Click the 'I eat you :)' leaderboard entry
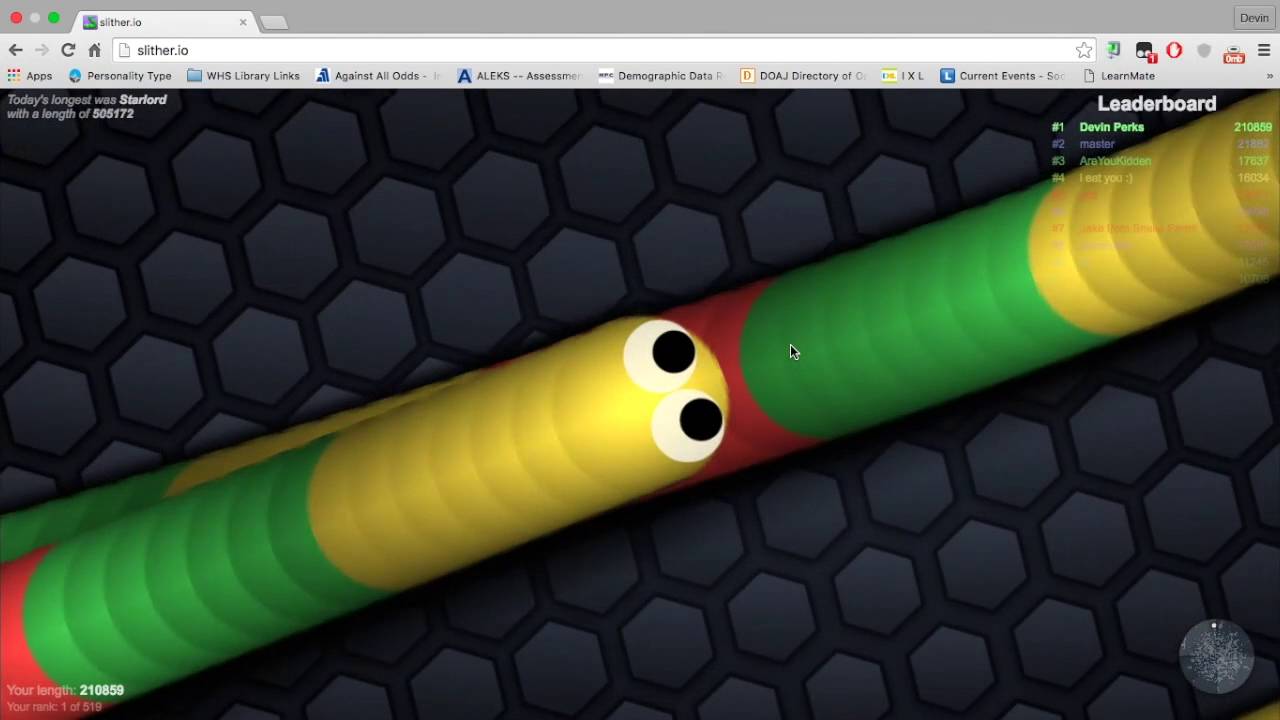This screenshot has width=1280, height=720. point(1161,178)
